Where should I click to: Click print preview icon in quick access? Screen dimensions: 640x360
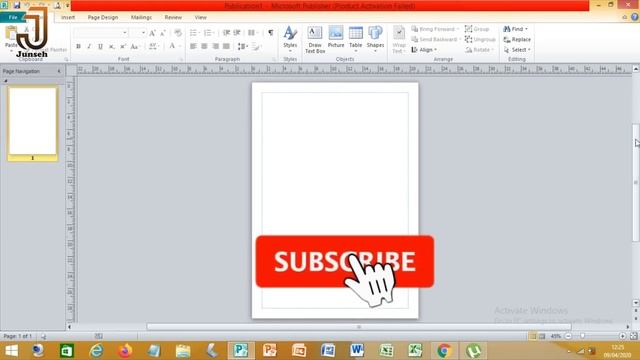pos(58,5)
